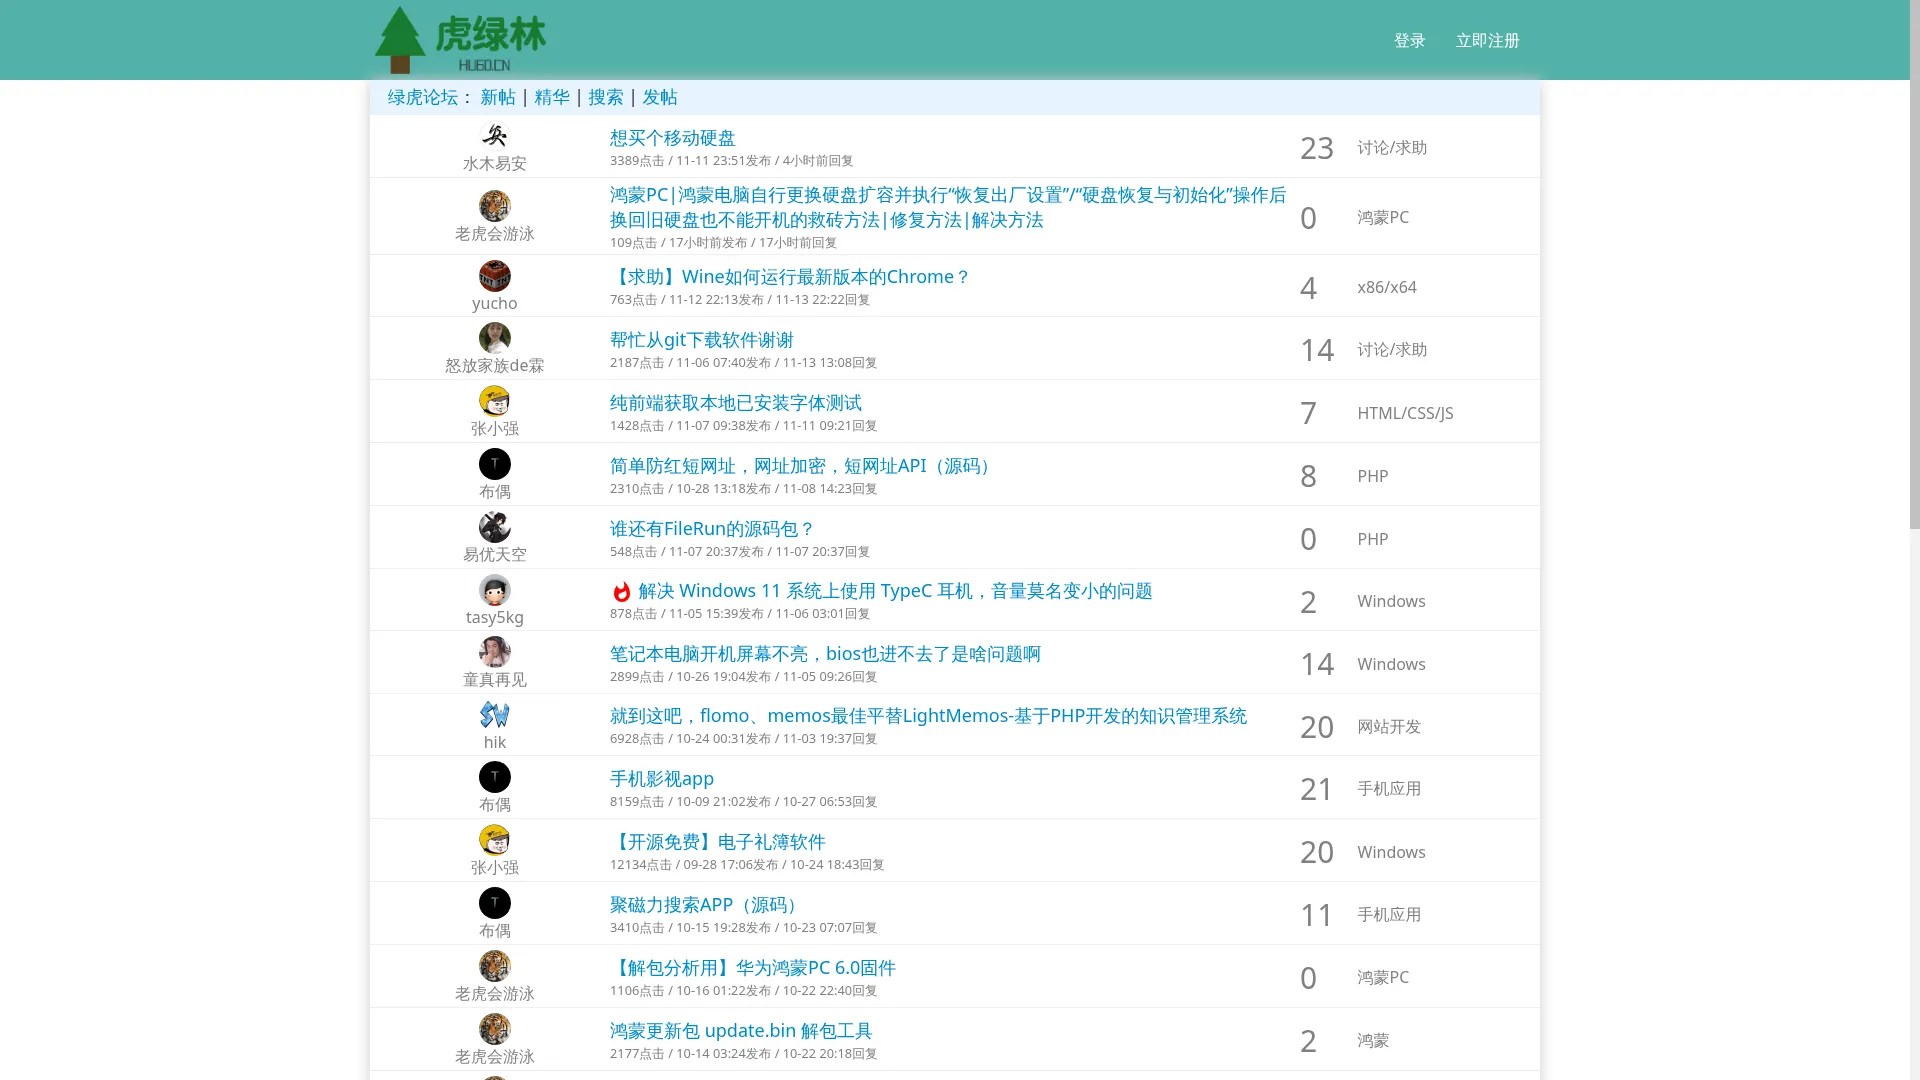Open the 讨论/求助 category link
The width and height of the screenshot is (1920, 1080).
click(x=1392, y=147)
